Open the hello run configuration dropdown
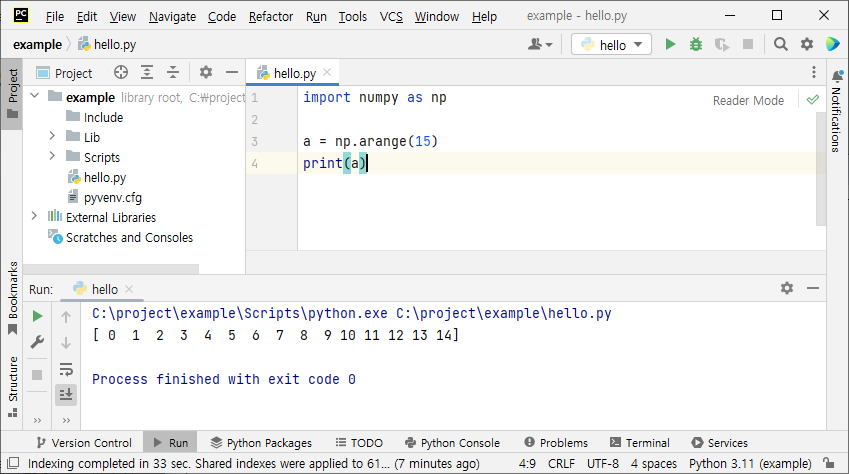The image size is (849, 474). tap(611, 44)
